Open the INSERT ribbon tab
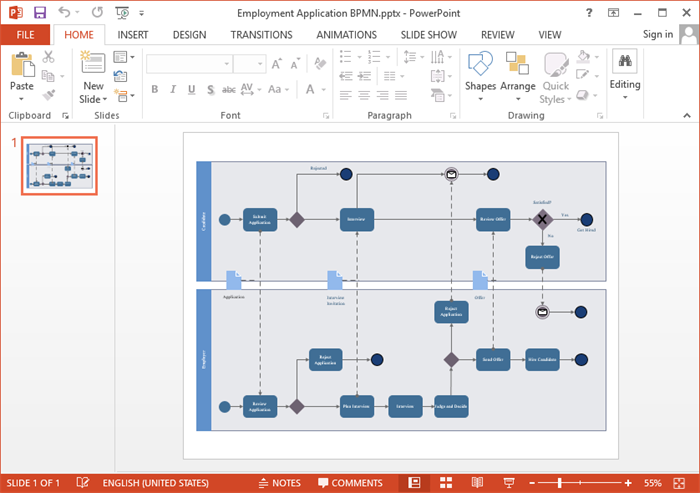 pyautogui.click(x=134, y=34)
